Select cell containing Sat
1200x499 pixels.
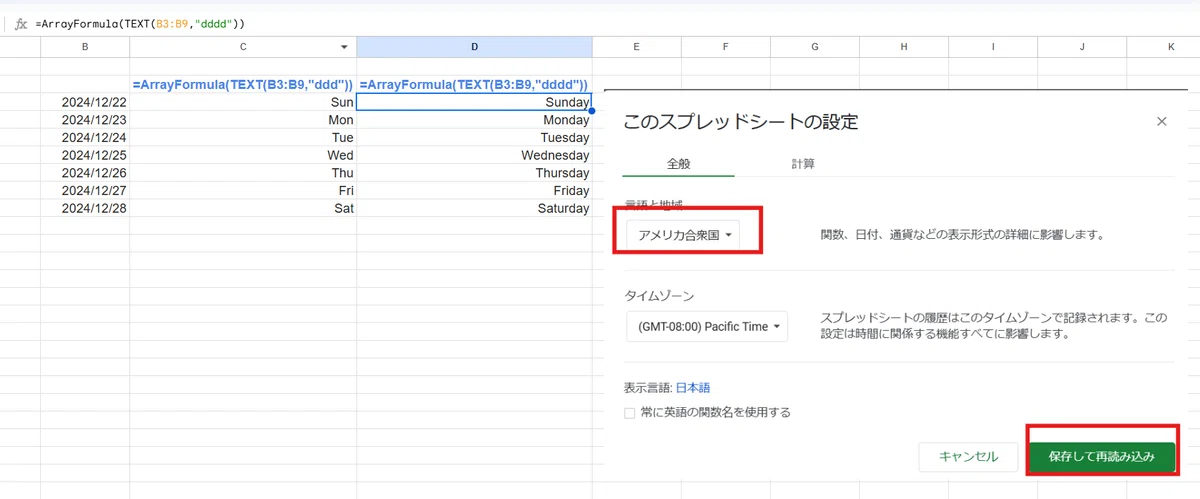pyautogui.click(x=243, y=208)
